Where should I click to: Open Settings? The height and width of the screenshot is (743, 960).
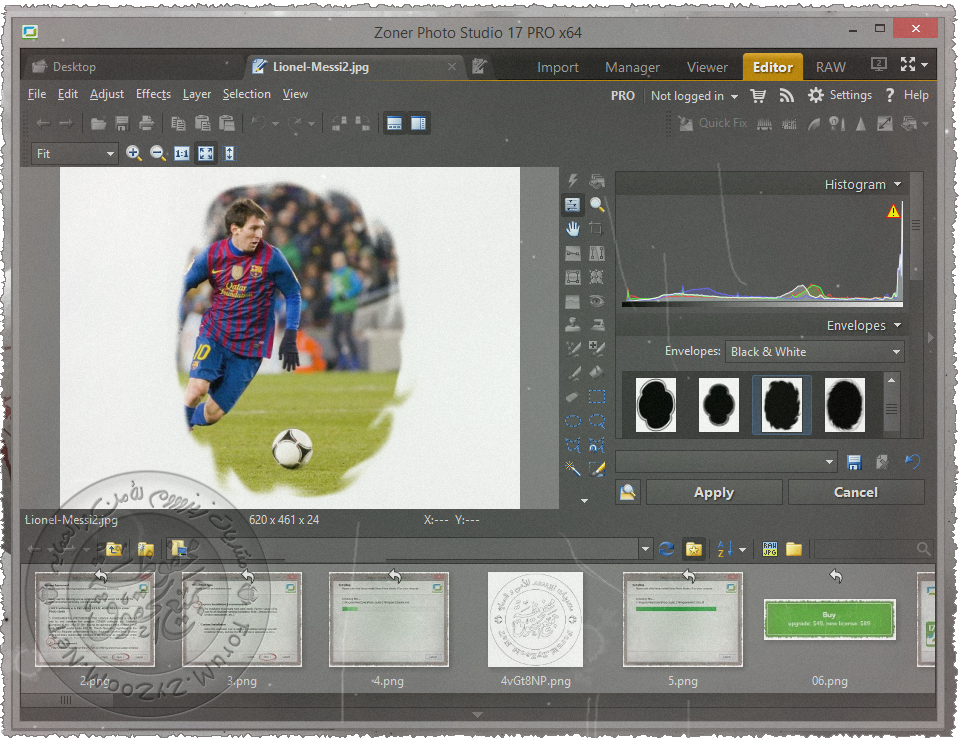[x=839, y=95]
